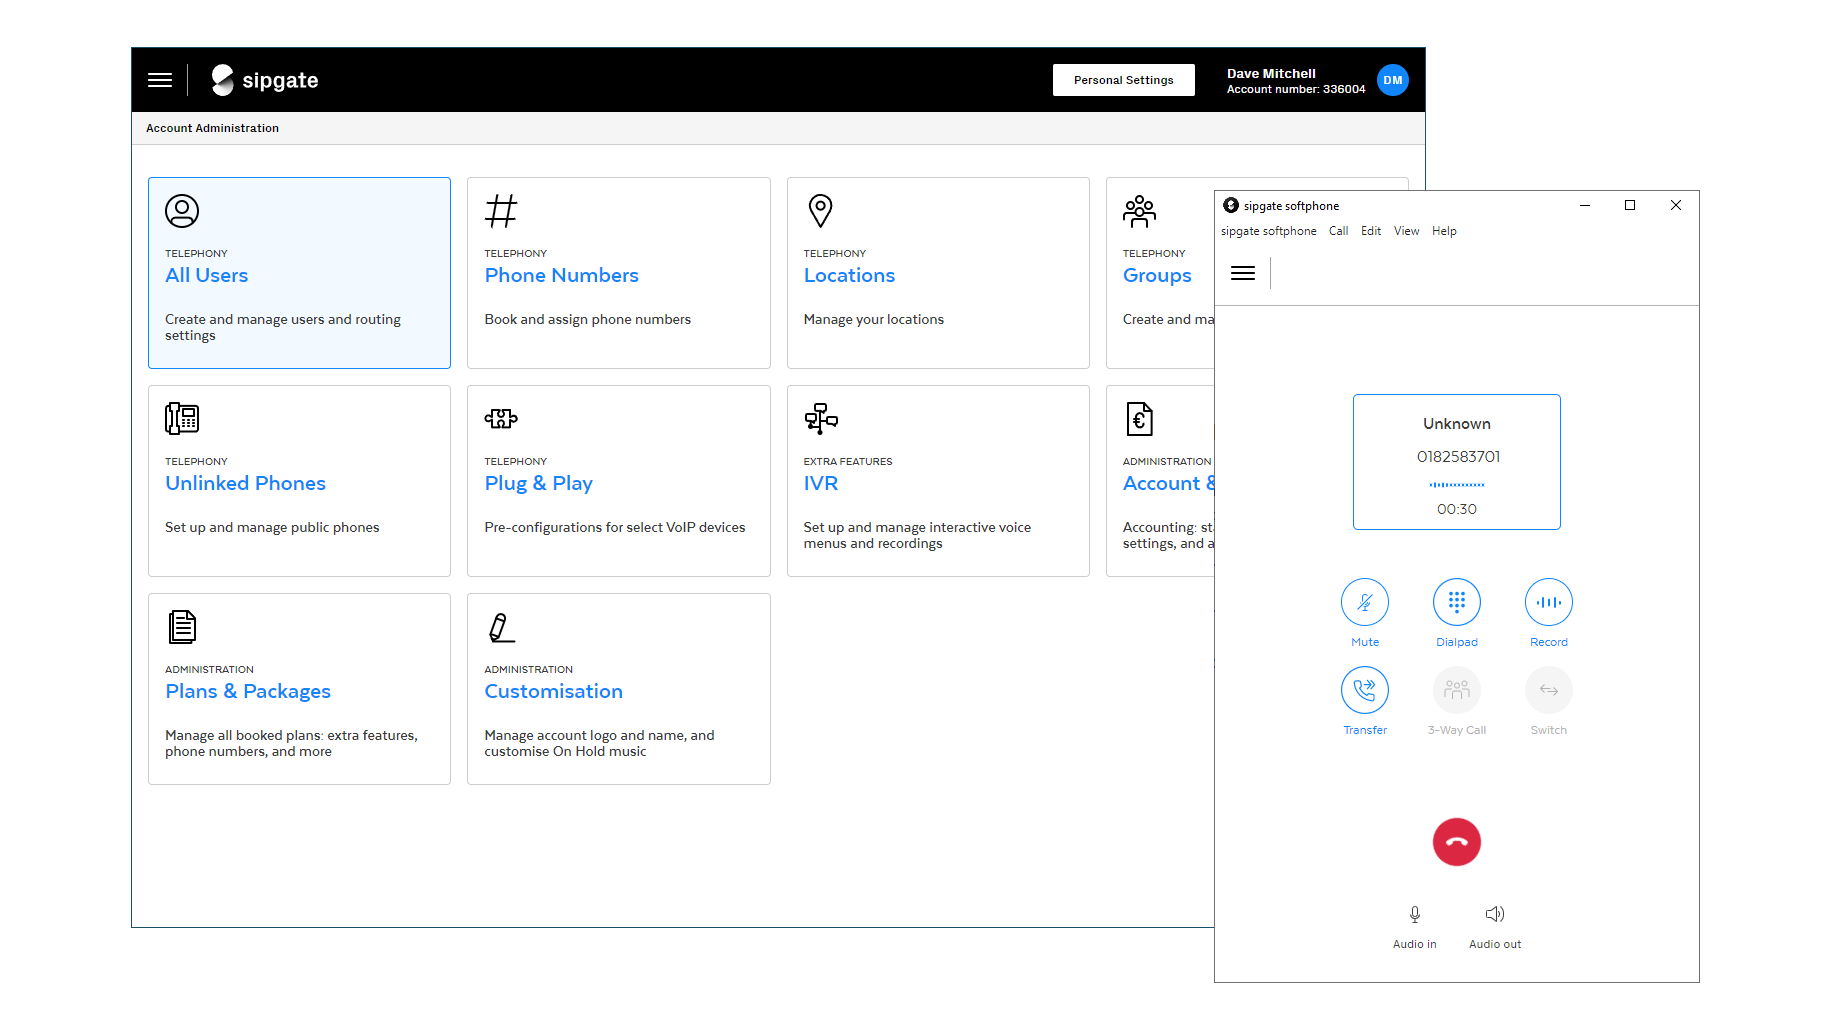Image resolution: width=1832 pixels, height=1030 pixels.
Task: Click the Audio in microphone icon
Action: point(1414,913)
